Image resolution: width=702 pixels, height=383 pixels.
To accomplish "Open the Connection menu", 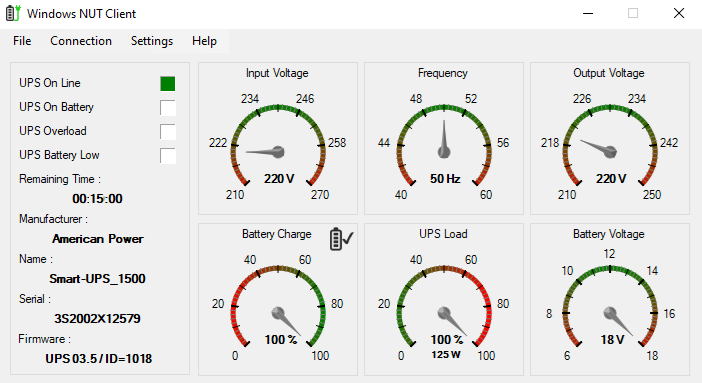I will pyautogui.click(x=81, y=41).
